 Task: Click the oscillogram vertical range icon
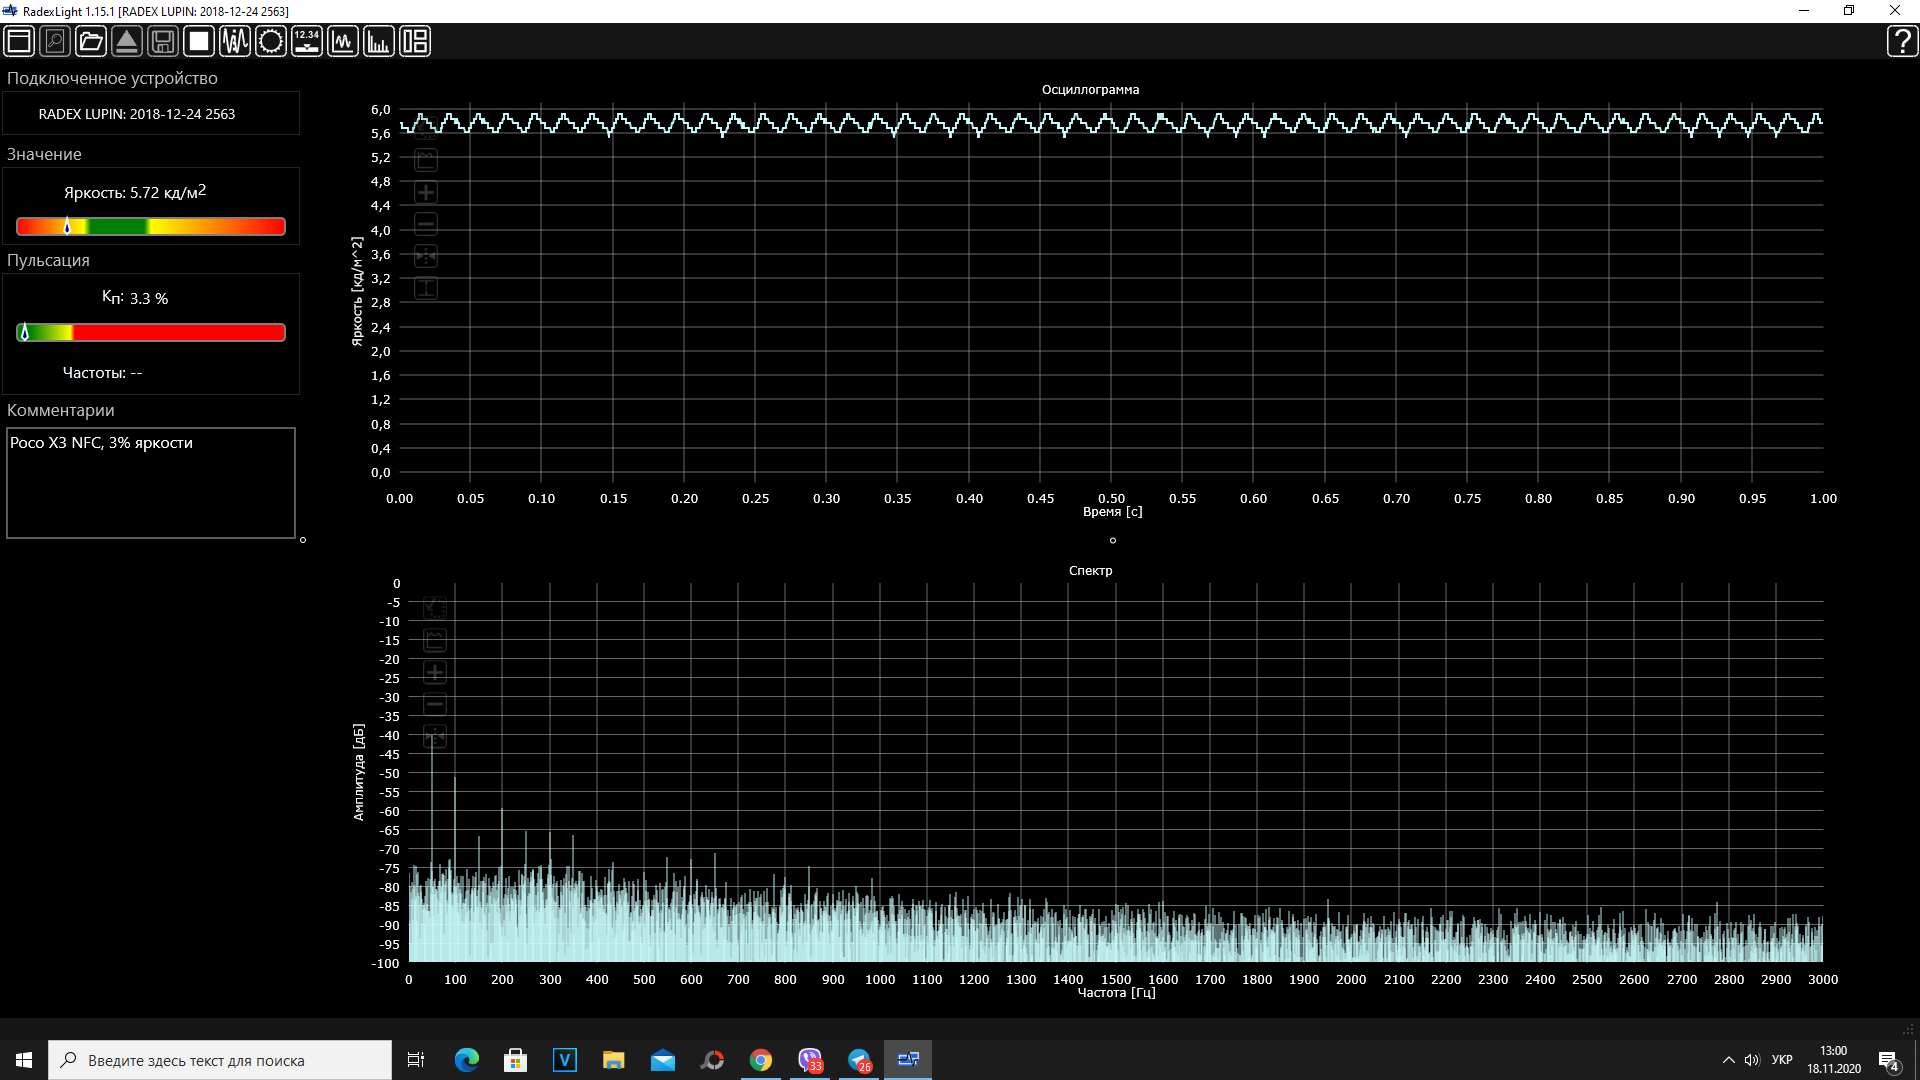pos(426,288)
